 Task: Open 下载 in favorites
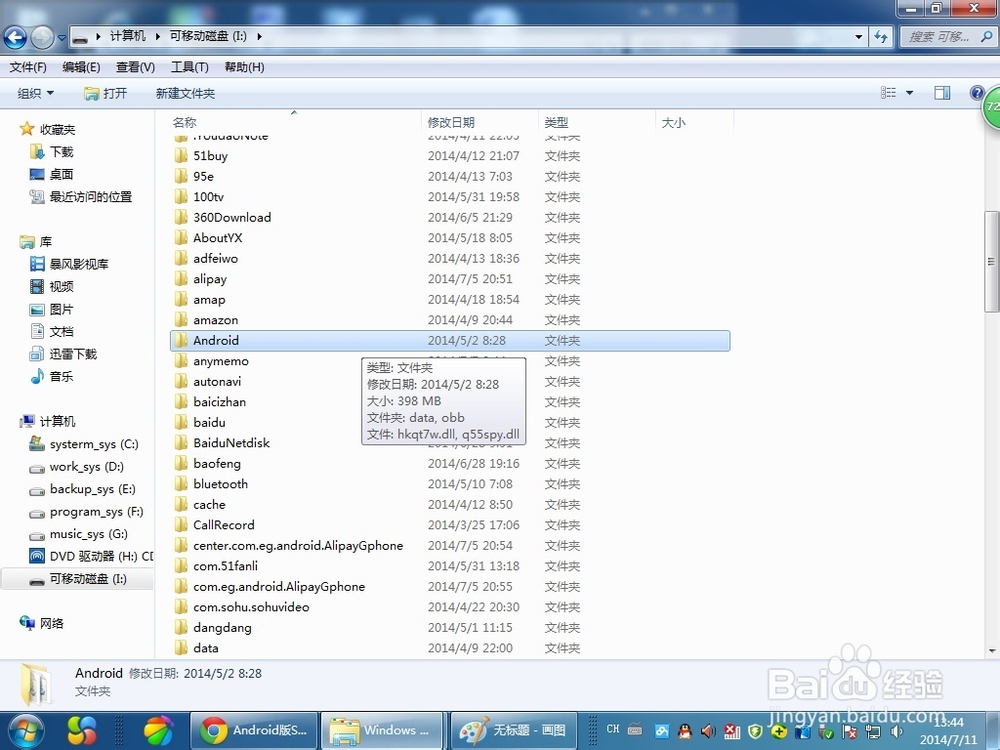coord(52,152)
